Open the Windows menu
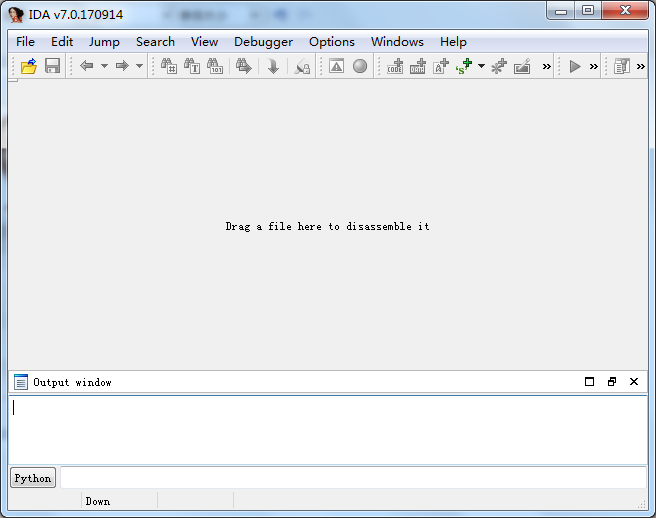The width and height of the screenshot is (656, 518). [397, 42]
